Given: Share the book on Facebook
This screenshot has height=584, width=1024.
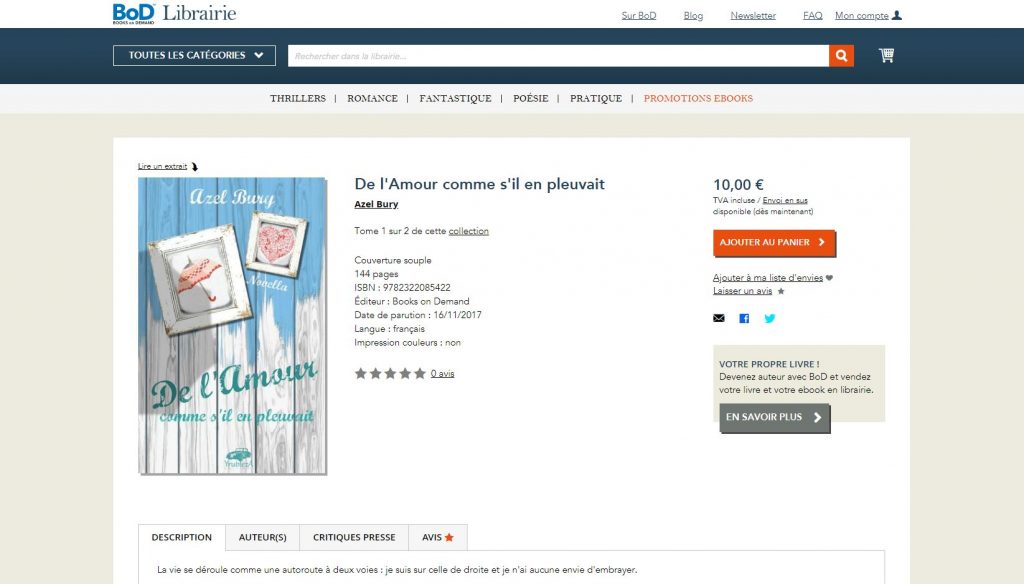Looking at the screenshot, I should [x=744, y=318].
